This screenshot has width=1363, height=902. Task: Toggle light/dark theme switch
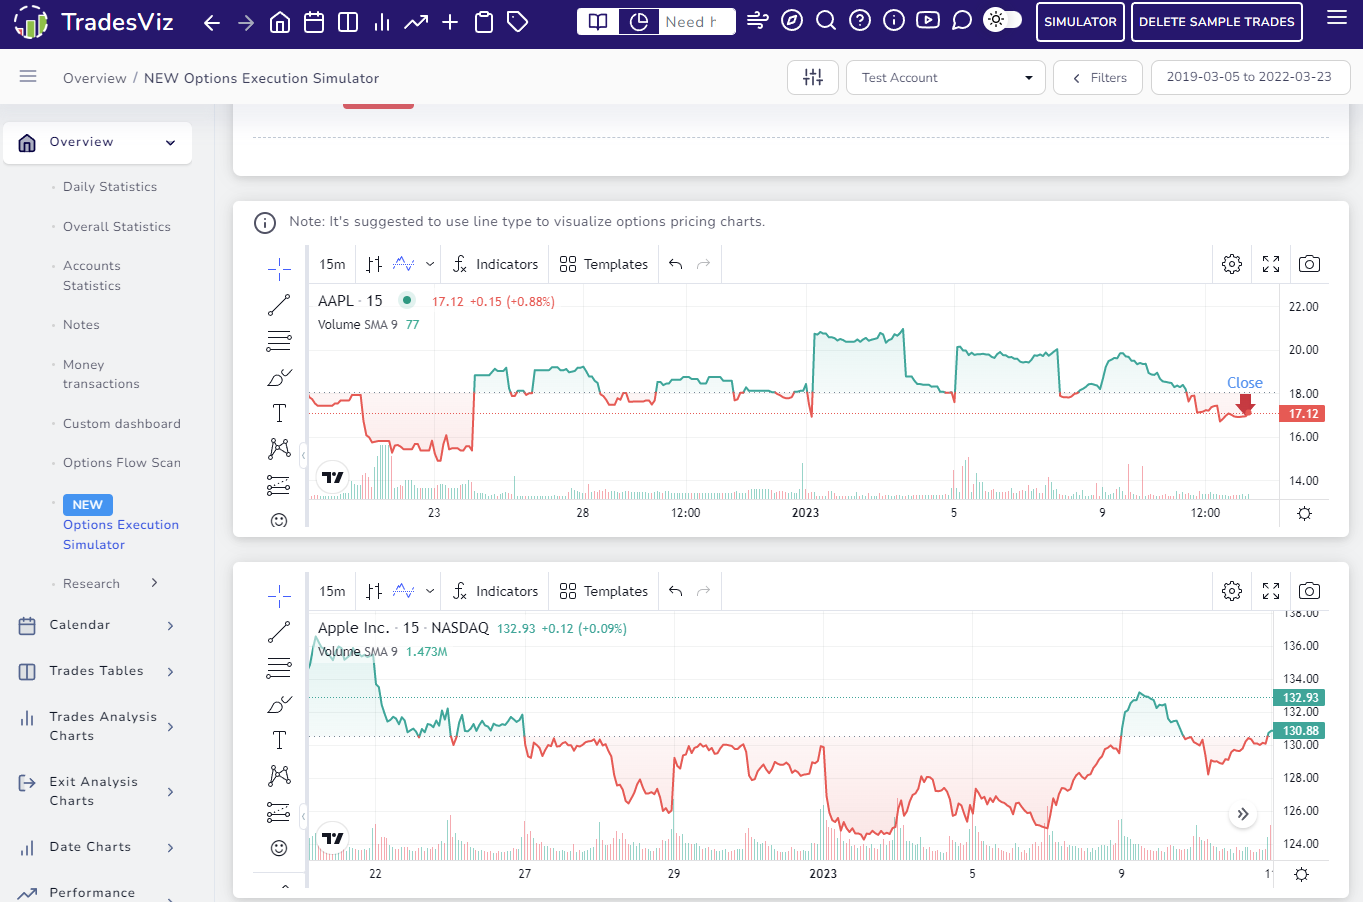[x=1003, y=20]
